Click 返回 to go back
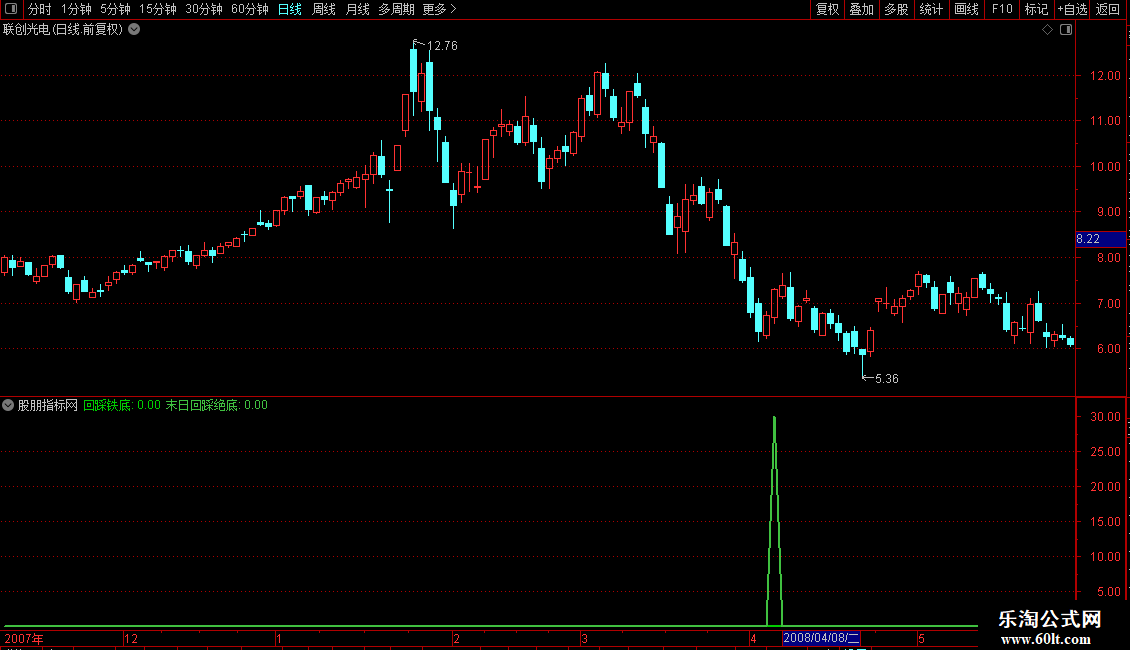This screenshot has width=1130, height=650. tap(1108, 9)
